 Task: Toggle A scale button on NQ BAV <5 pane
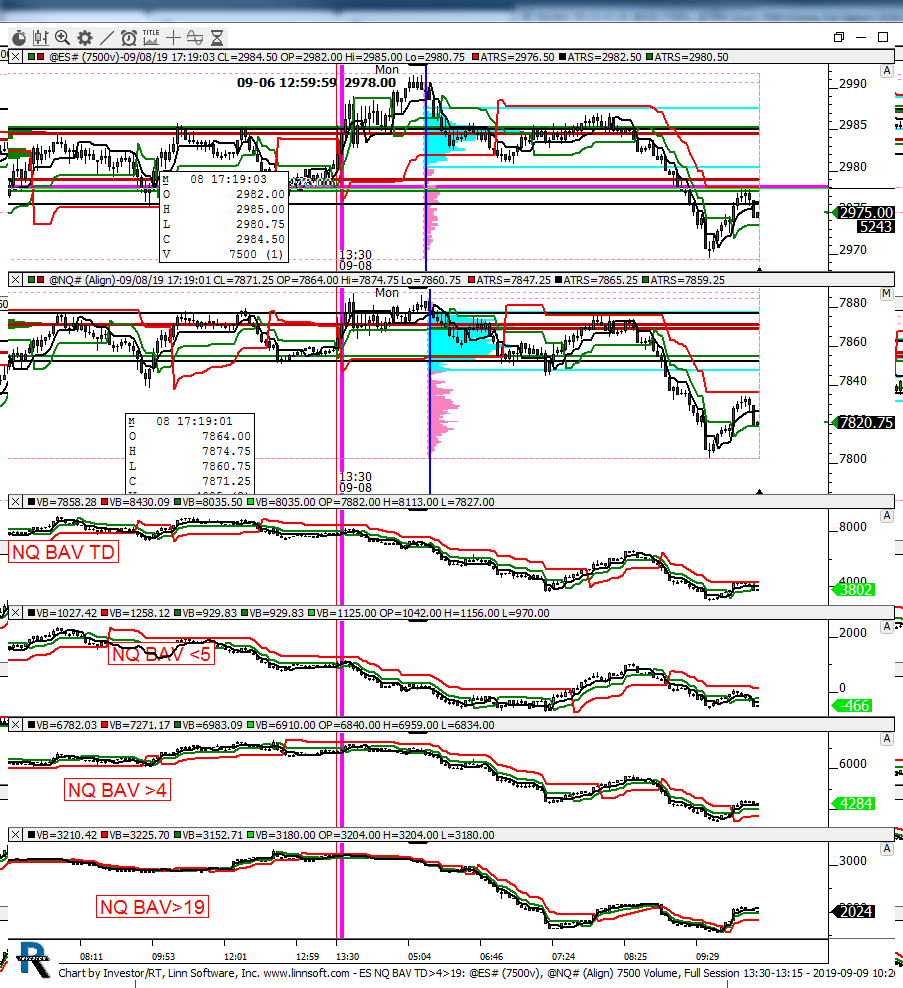click(x=887, y=627)
